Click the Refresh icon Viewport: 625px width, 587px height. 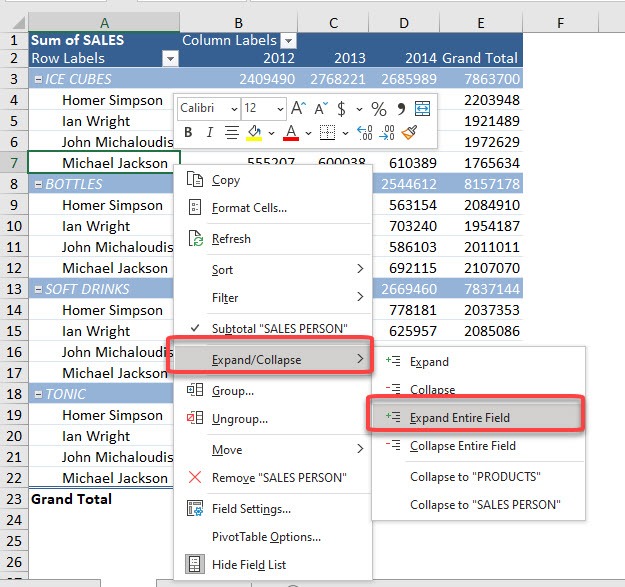(195, 238)
